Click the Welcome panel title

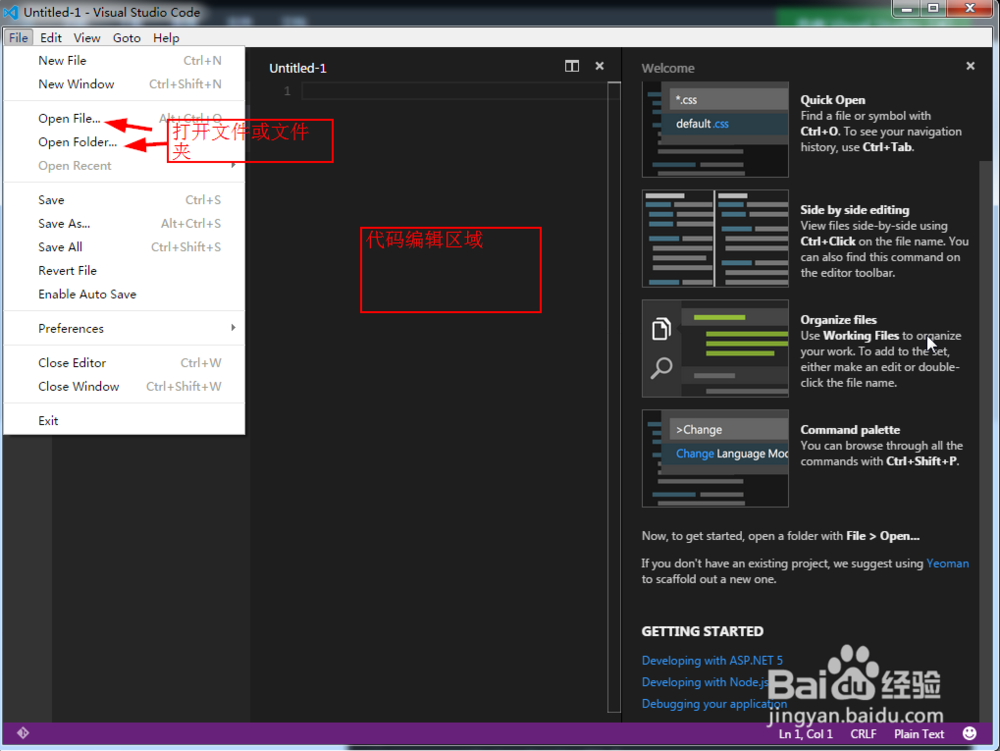pos(668,68)
